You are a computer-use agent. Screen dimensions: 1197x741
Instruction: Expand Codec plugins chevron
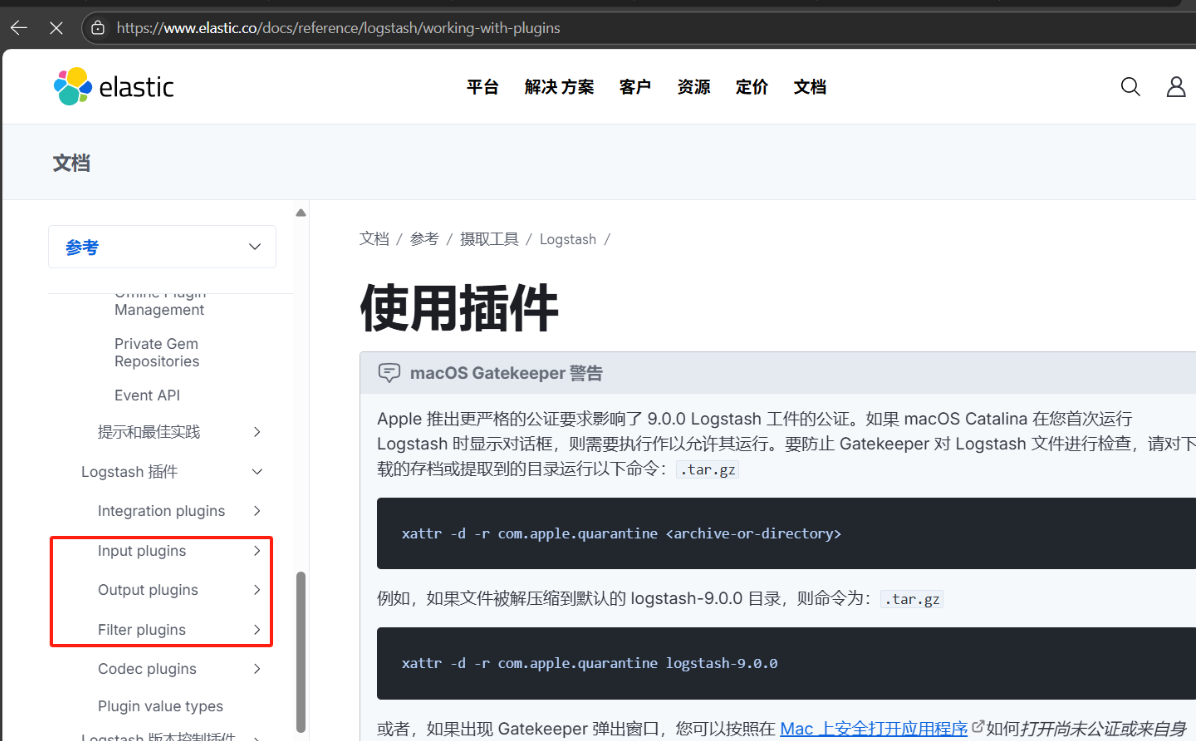click(257, 669)
